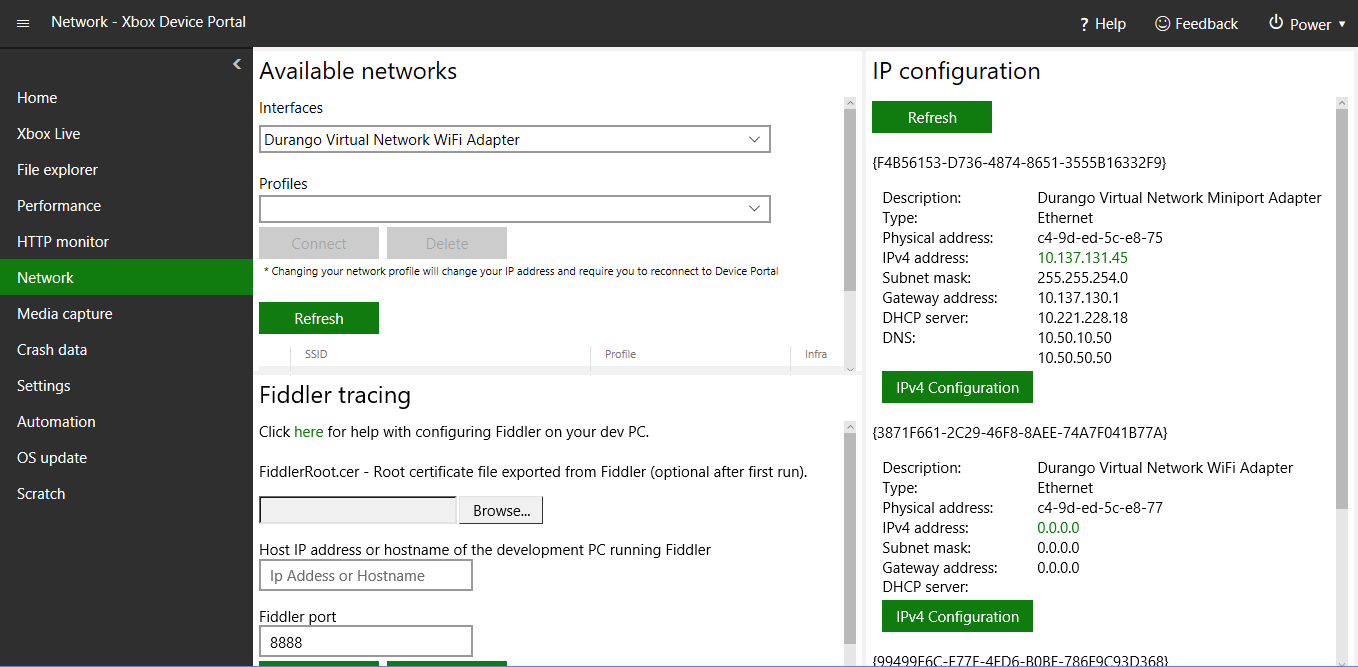This screenshot has height=667, width=1358.
Task: Select the physical address c4-9d-ed-5c-e8-75
Action: (x=1100, y=238)
